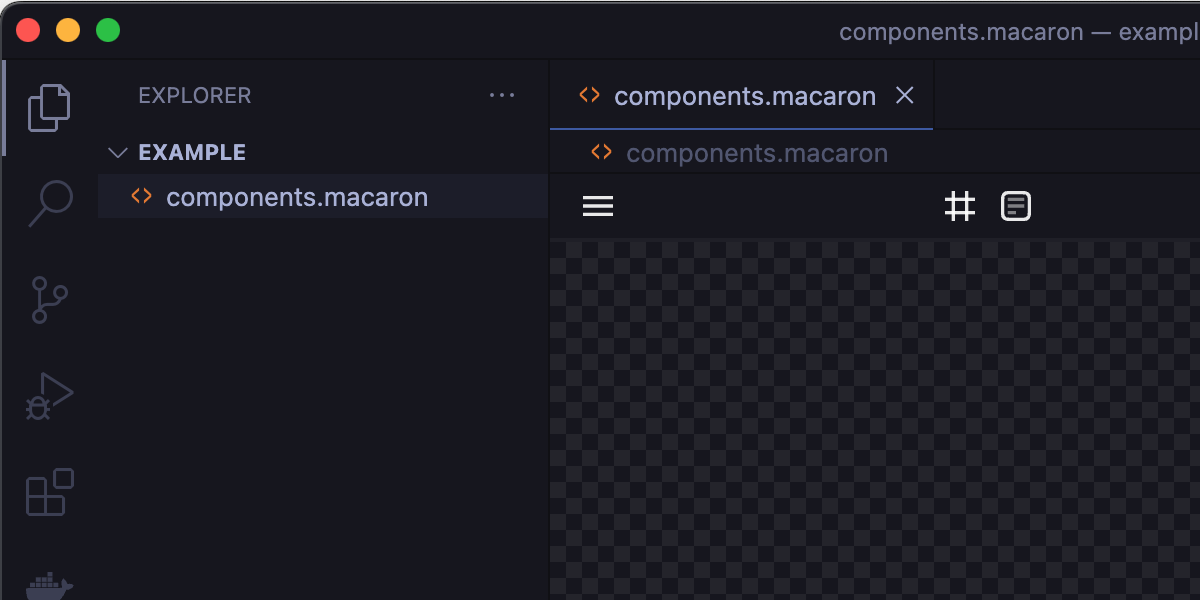Viewport: 1200px width, 600px height.
Task: Minimize the window with the yellow button
Action: [68, 31]
